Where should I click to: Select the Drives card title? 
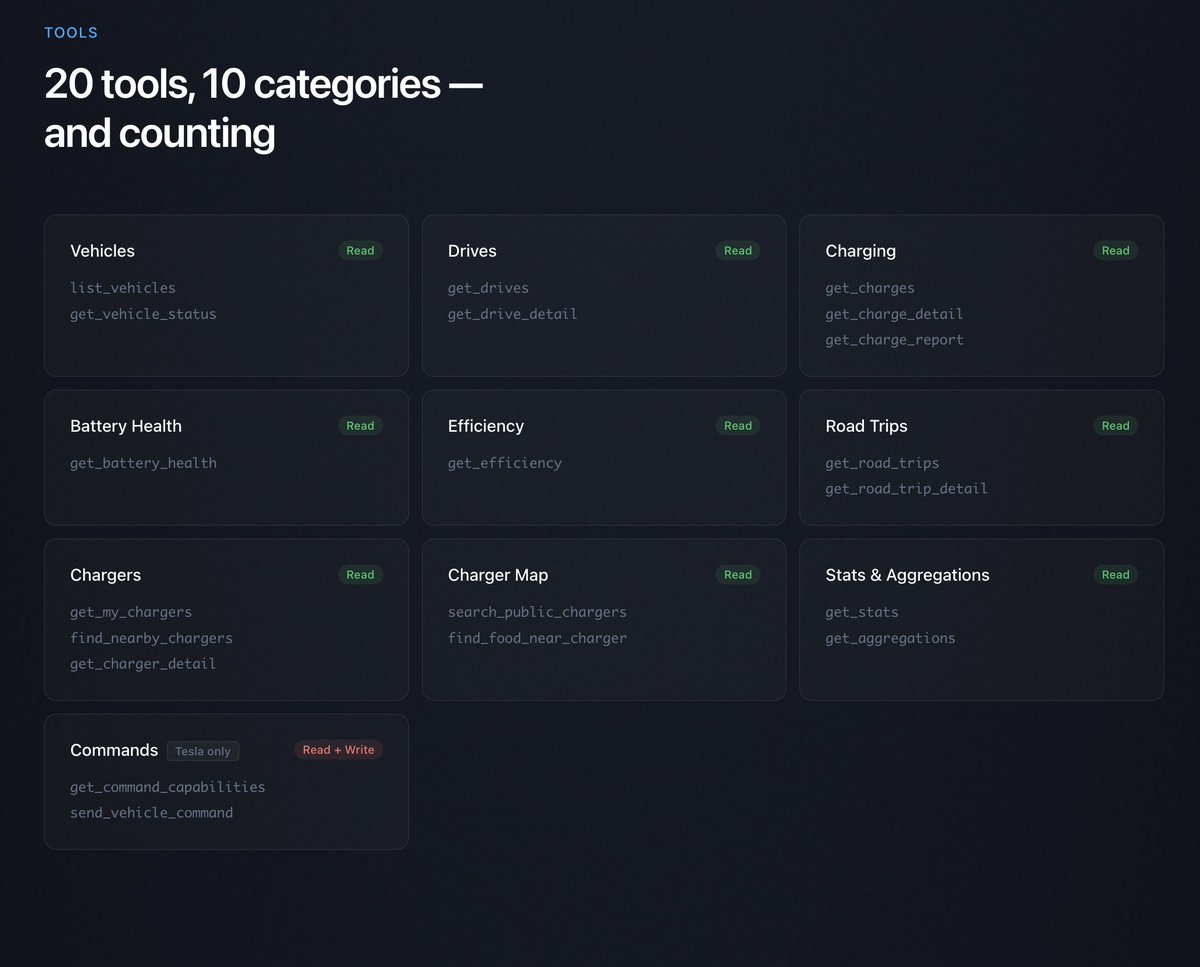click(x=472, y=251)
